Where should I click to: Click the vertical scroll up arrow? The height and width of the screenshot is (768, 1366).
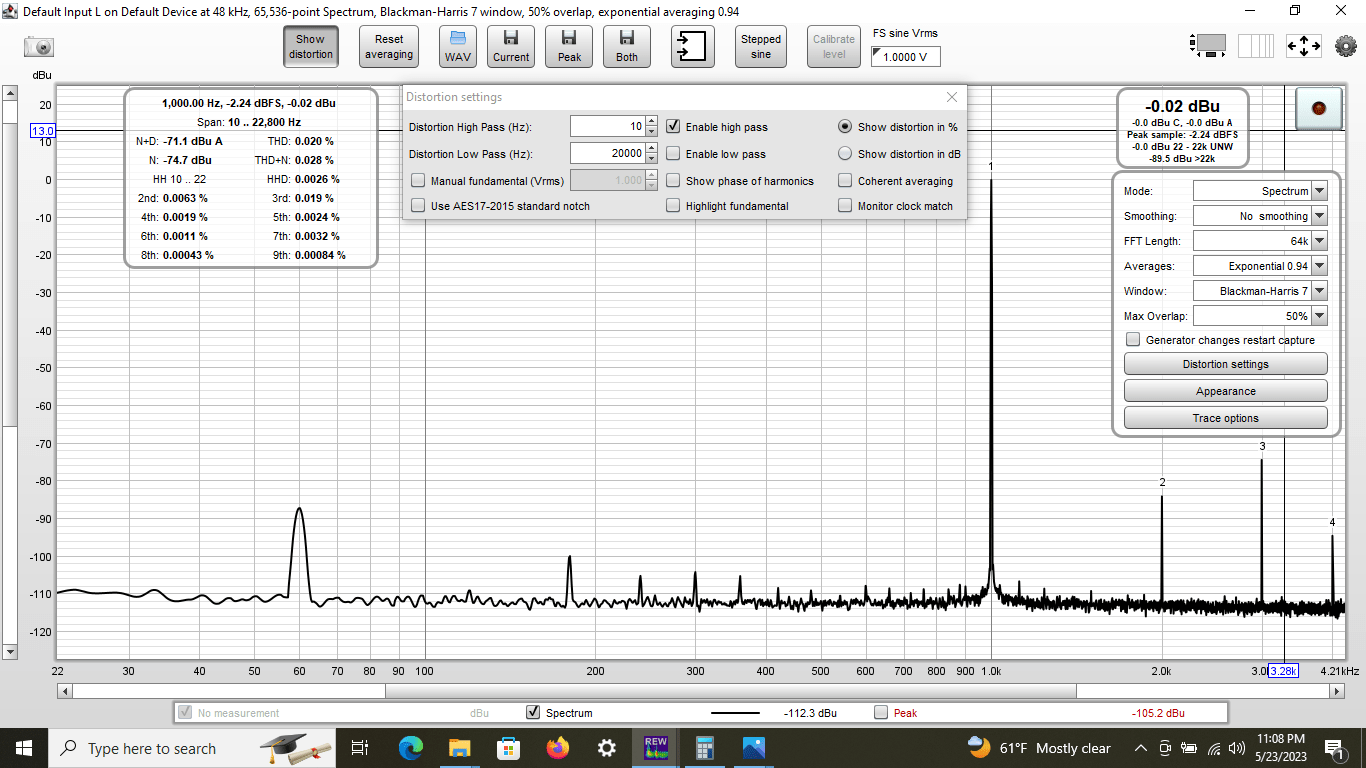coord(10,93)
